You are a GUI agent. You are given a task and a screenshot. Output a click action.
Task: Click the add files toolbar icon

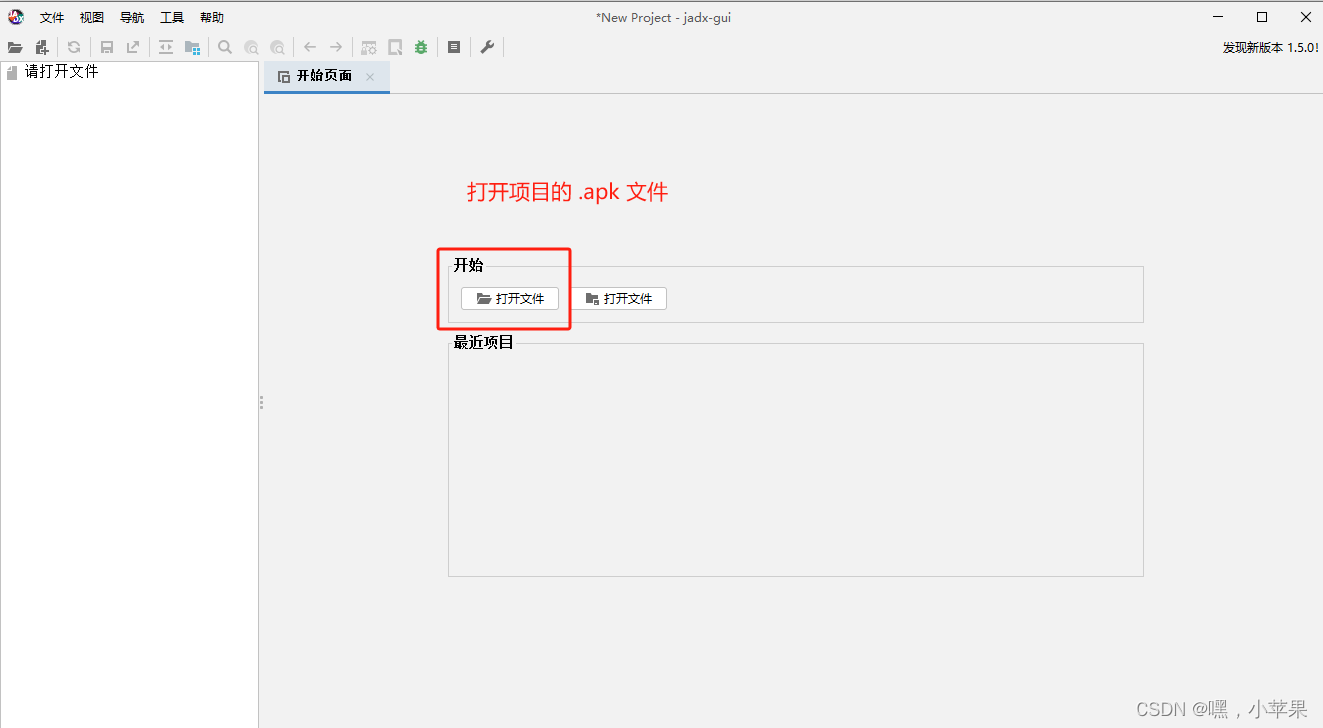42,47
